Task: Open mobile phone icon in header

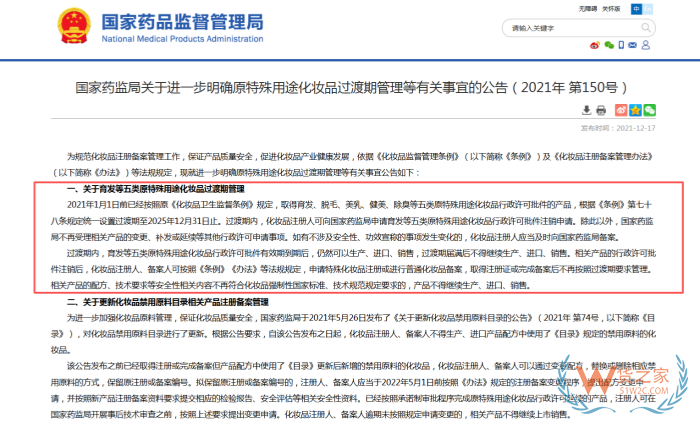Action: [x=621, y=45]
